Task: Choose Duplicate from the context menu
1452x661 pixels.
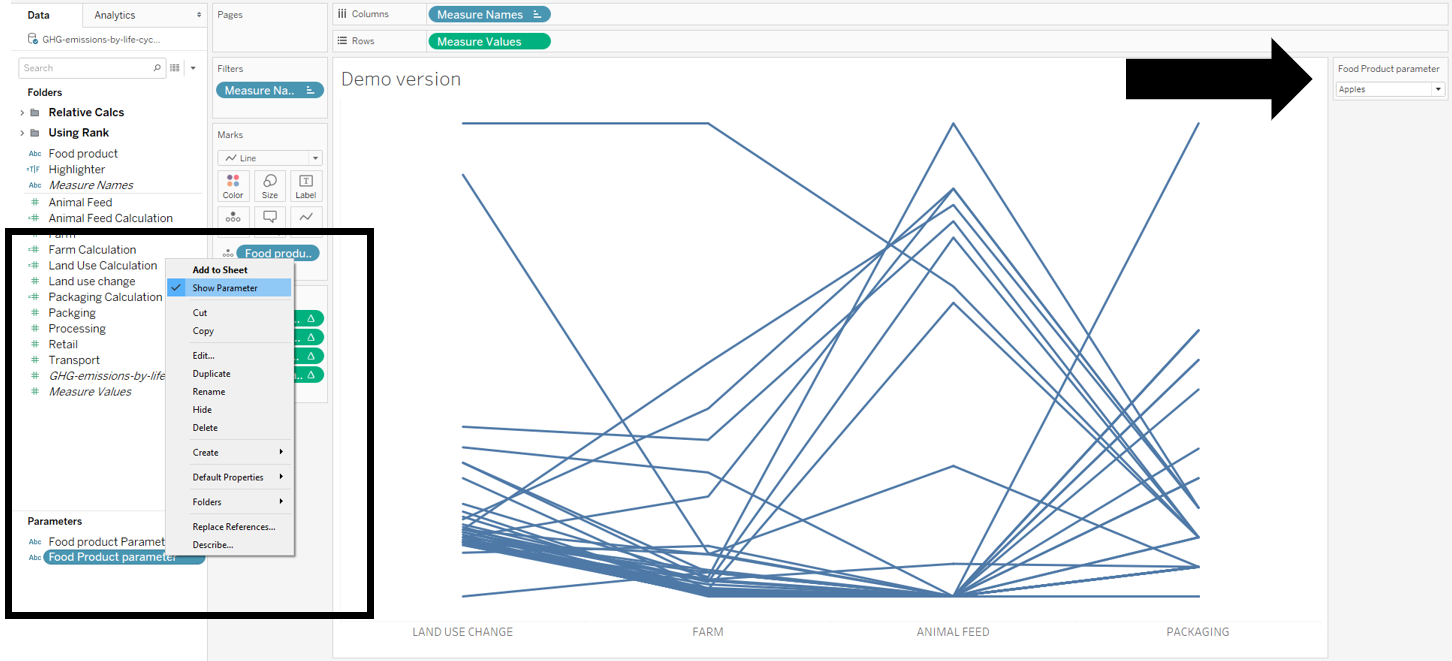Action: click(x=211, y=374)
